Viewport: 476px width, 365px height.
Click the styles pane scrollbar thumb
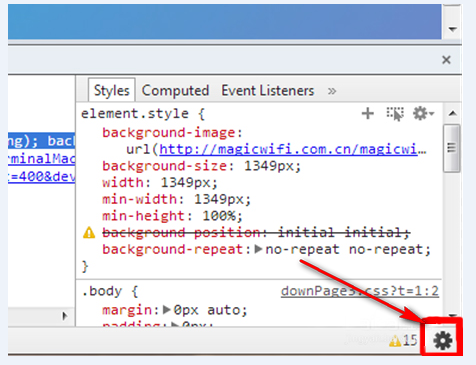point(452,148)
